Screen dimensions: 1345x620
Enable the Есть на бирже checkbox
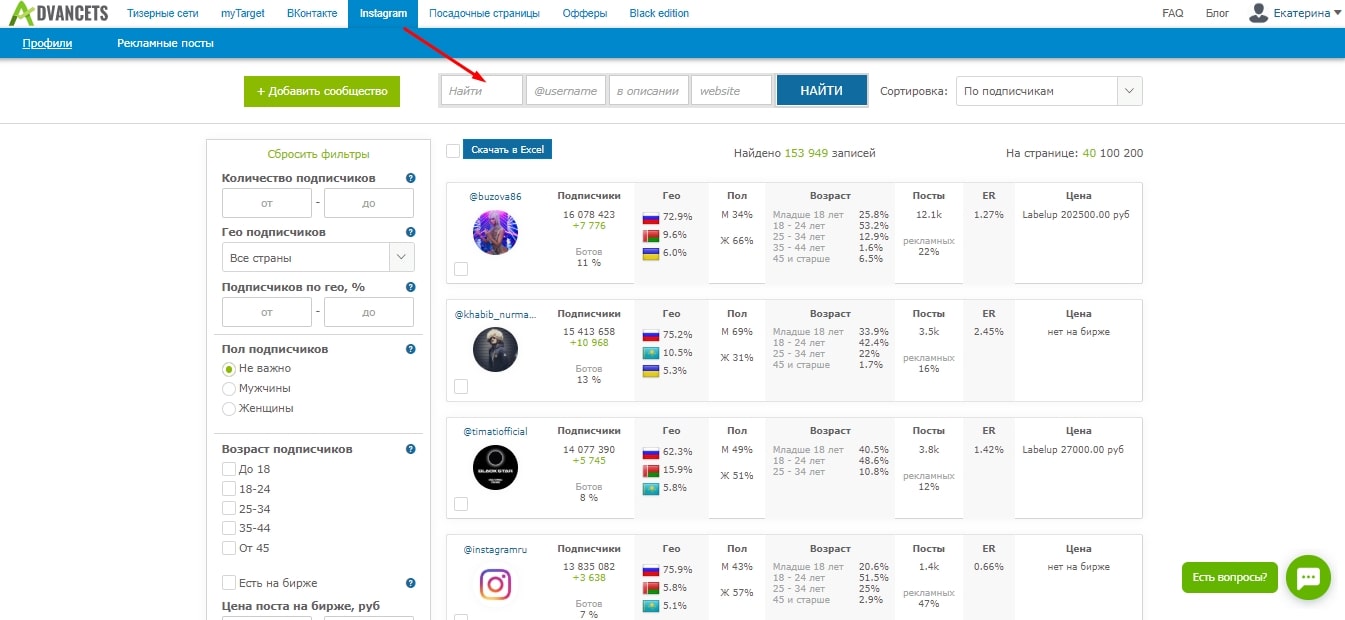(229, 583)
